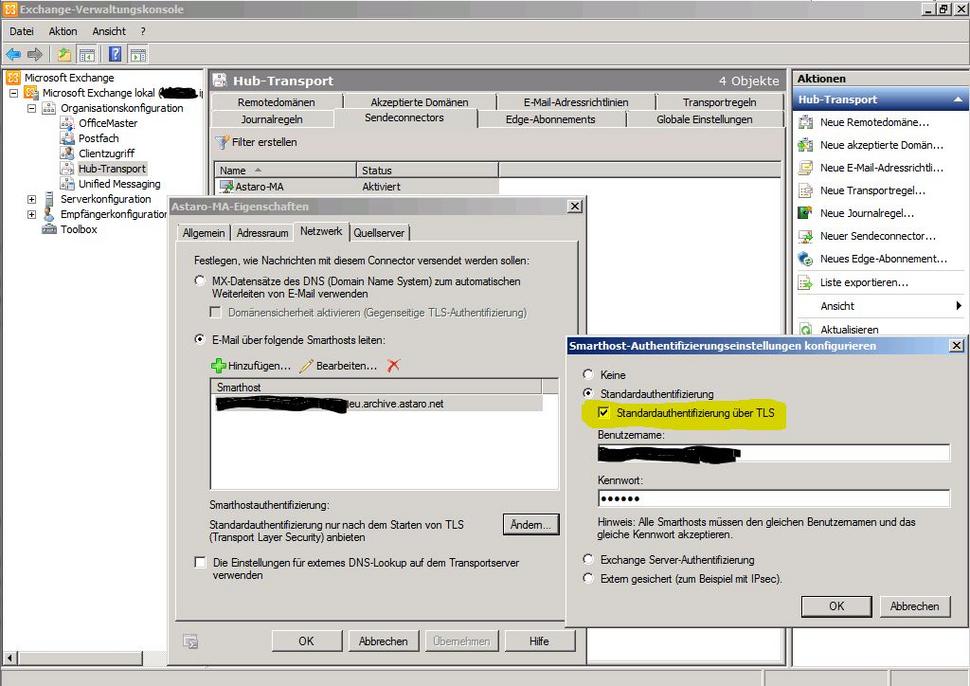Click the red X delete smarthost icon
The height and width of the screenshot is (686, 970).
tap(393, 366)
